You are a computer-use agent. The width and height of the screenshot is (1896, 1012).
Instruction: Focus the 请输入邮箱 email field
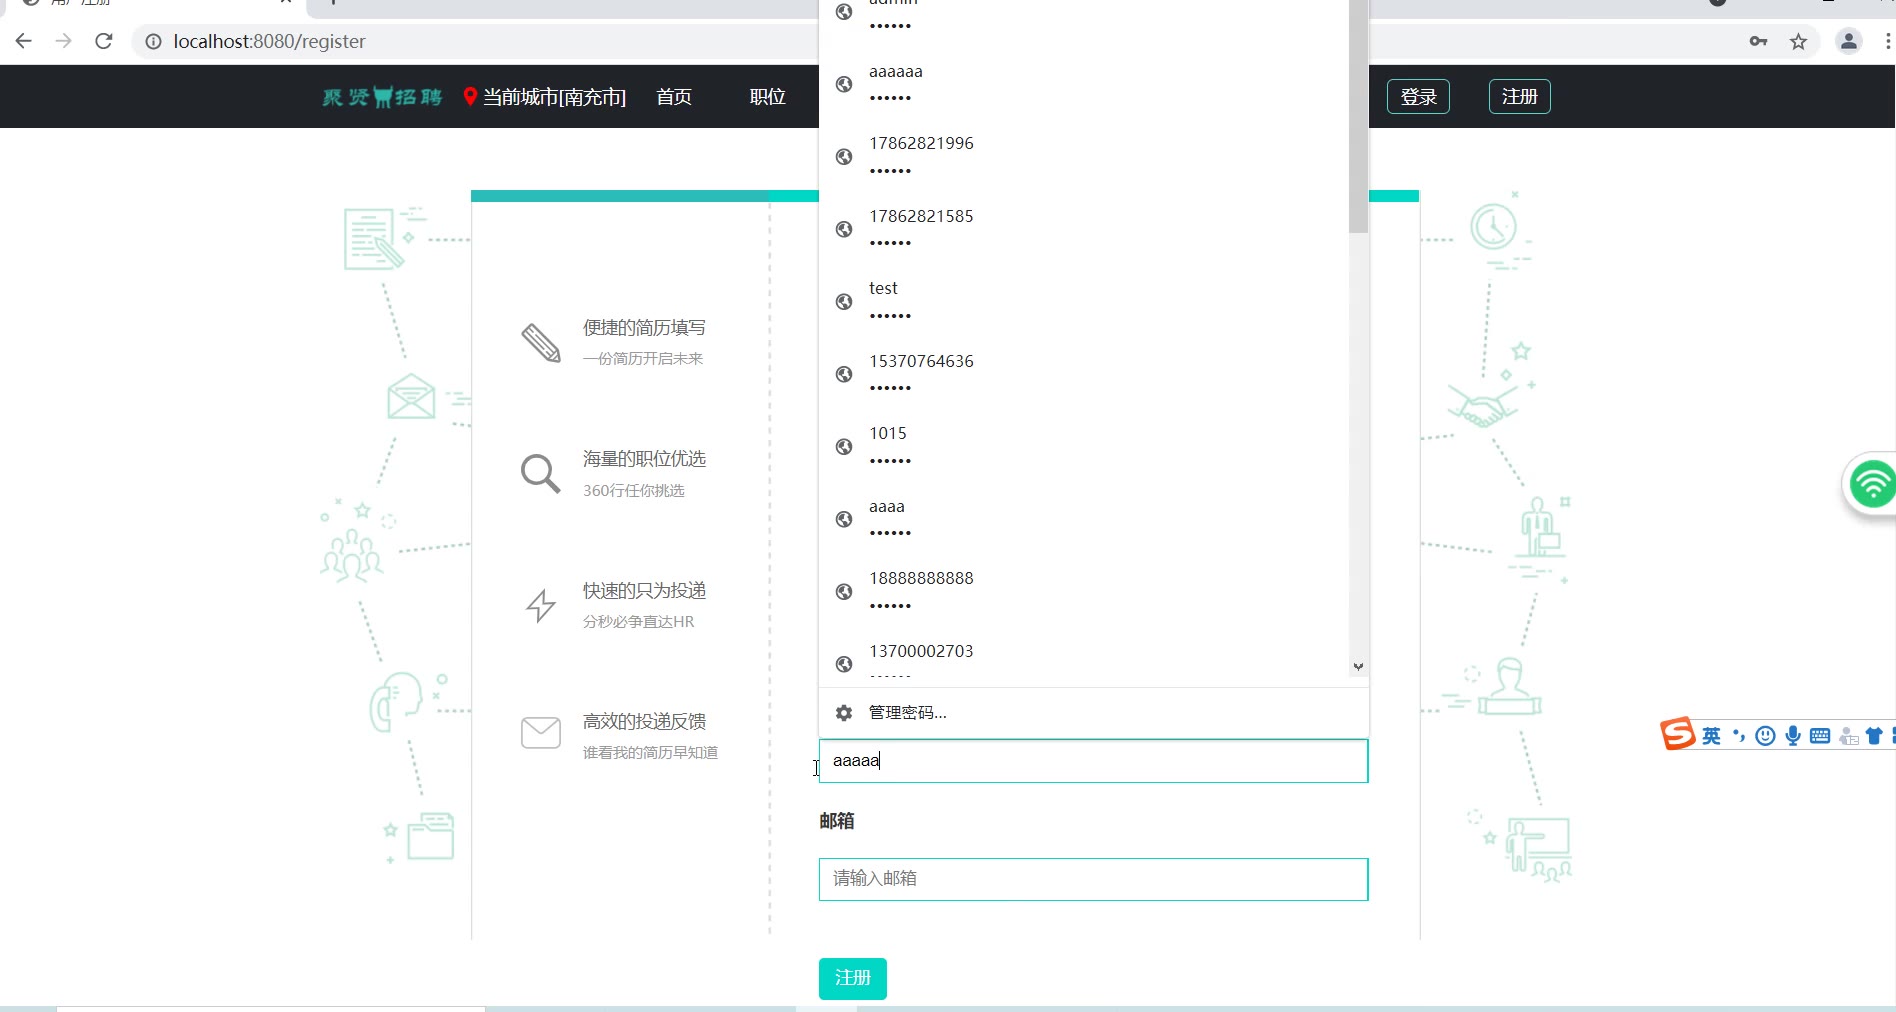point(1093,879)
